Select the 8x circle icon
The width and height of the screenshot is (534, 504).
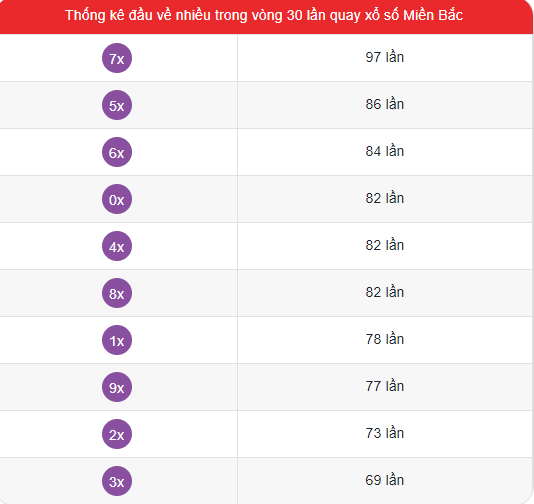(117, 293)
